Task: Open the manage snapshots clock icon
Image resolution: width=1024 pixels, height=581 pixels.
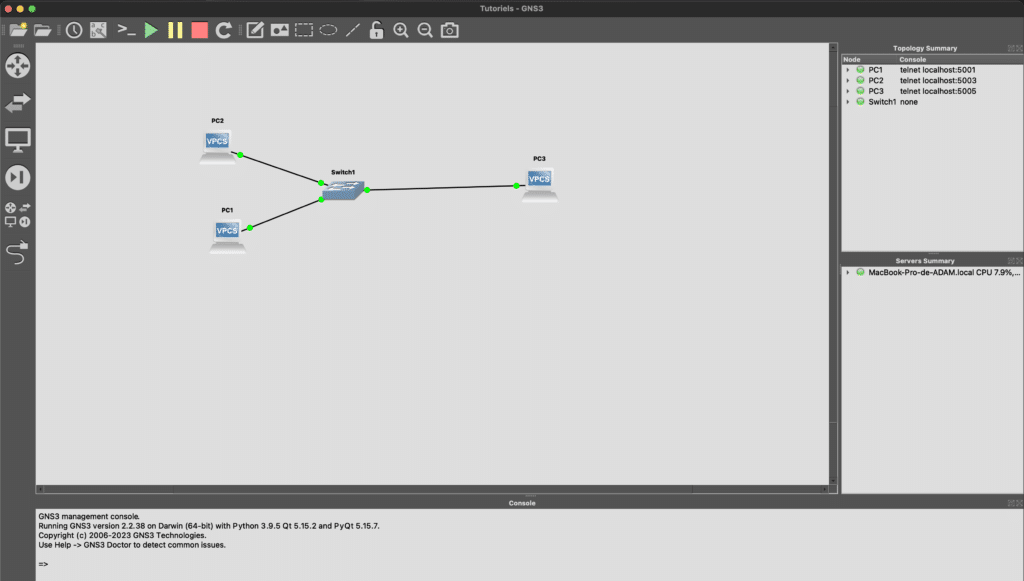Action: pos(74,30)
